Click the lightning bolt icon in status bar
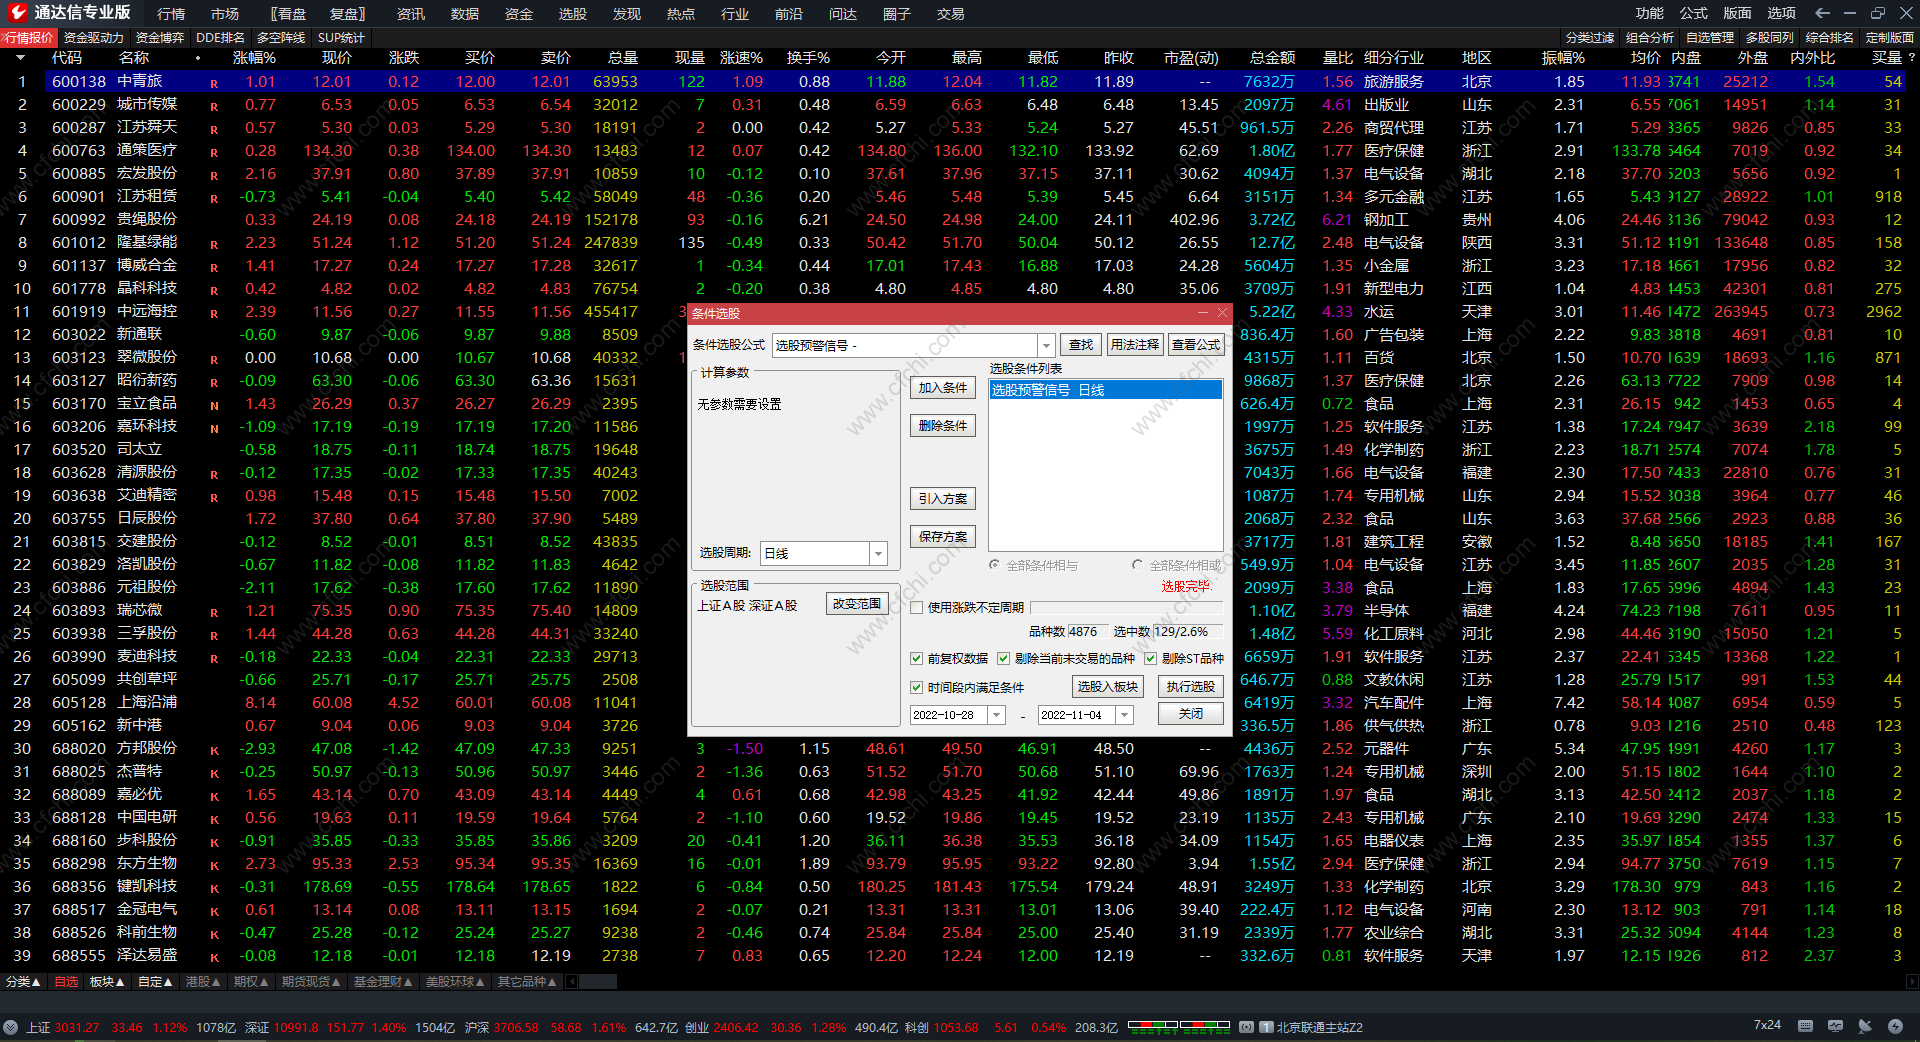1920x1042 pixels. click(x=1895, y=1026)
